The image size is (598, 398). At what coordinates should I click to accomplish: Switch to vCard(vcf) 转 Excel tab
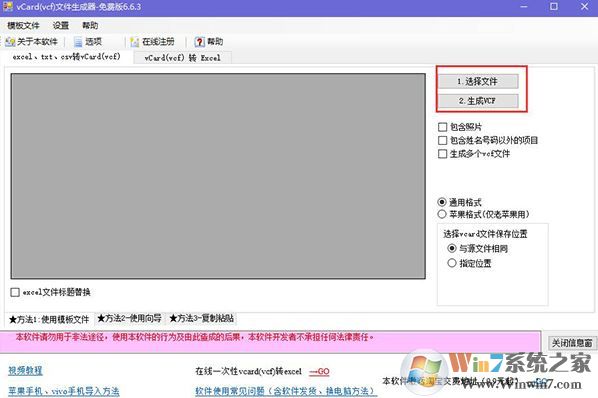click(182, 58)
